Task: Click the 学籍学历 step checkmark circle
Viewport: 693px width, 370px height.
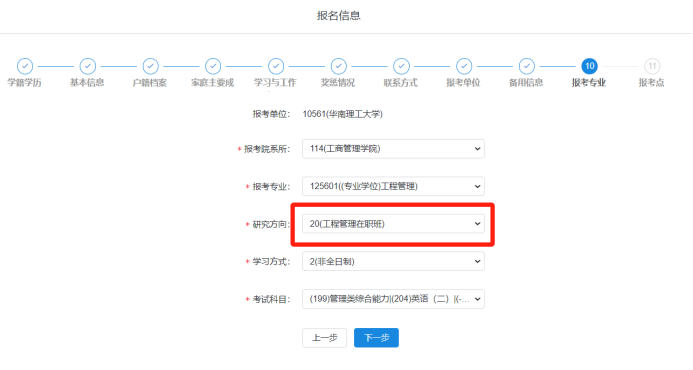Action: 25,66
